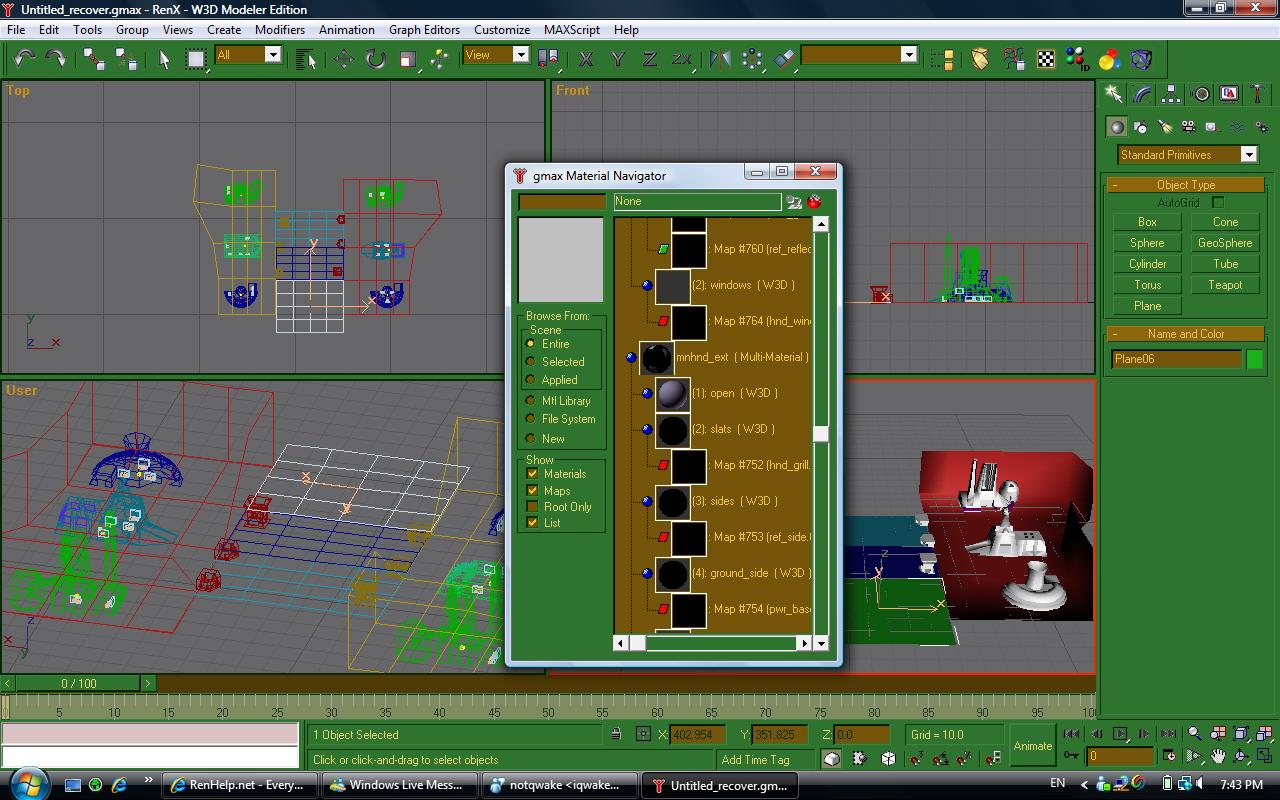
Task: Enable the Root Only checkbox
Action: pos(532,507)
